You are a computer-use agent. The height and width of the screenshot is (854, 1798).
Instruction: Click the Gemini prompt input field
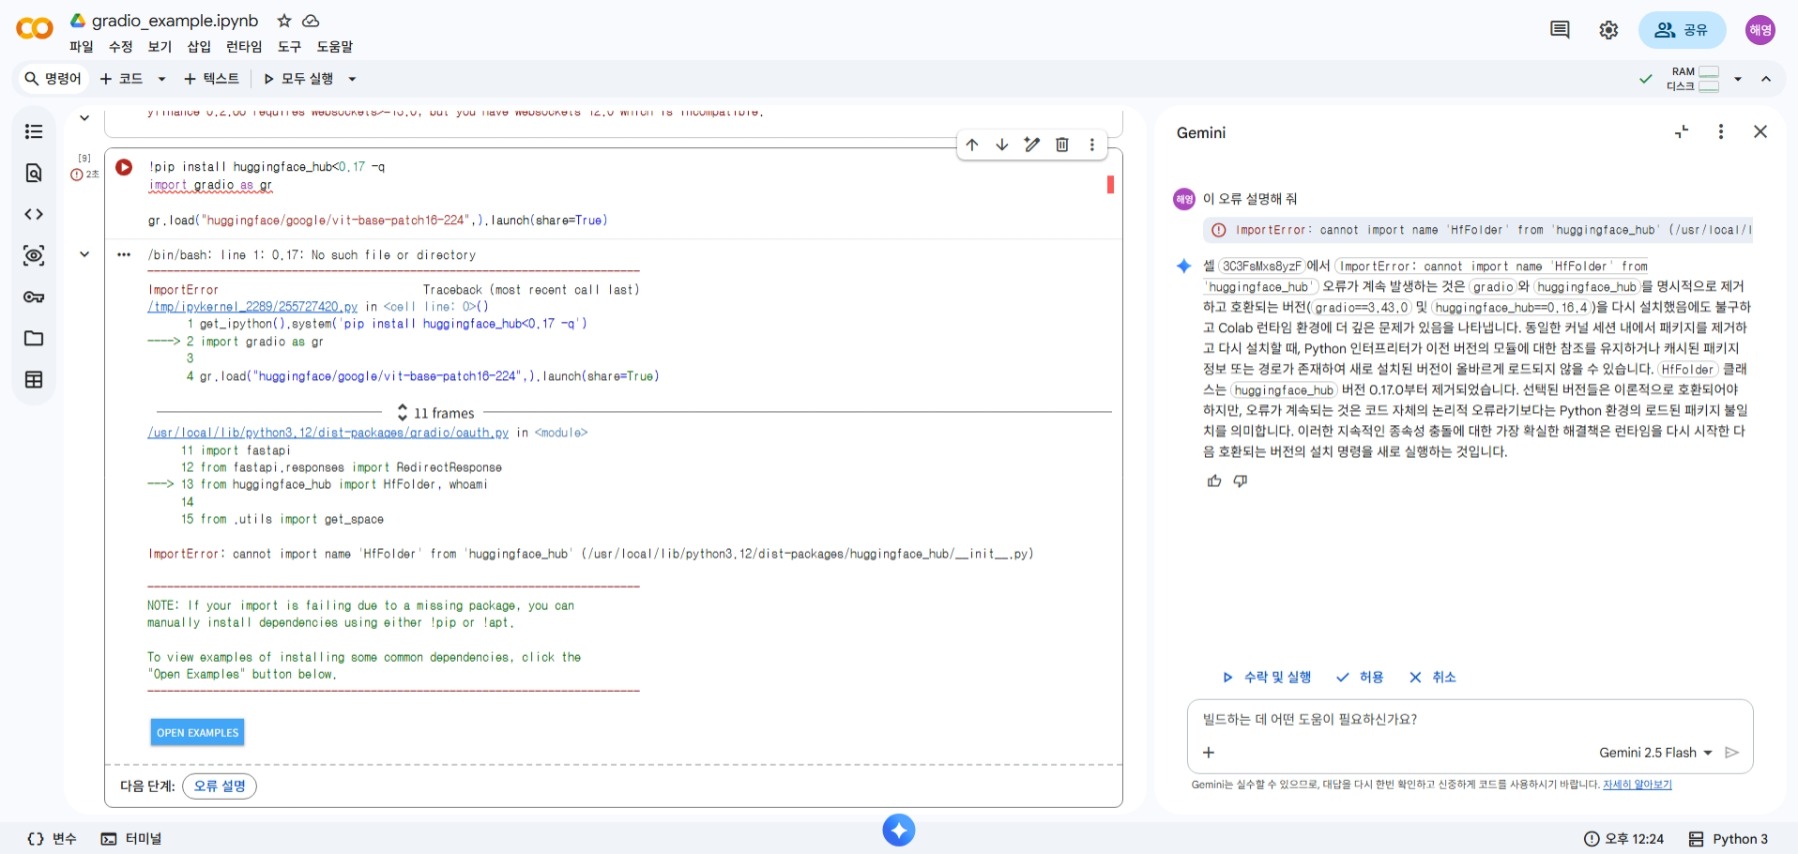pos(1470,719)
